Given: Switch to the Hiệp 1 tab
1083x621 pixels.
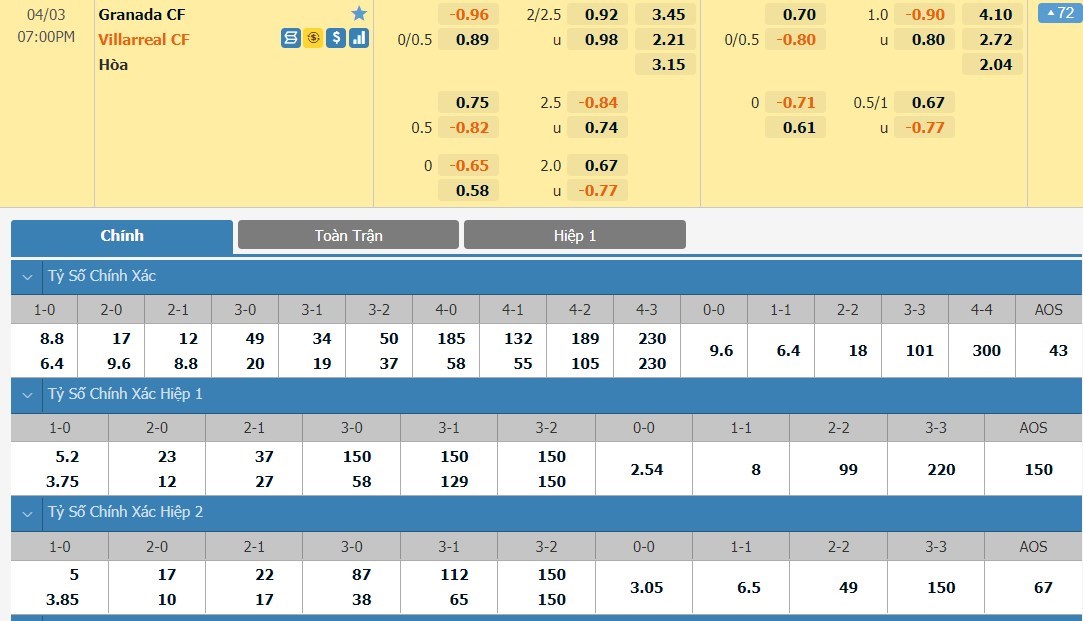Looking at the screenshot, I should (574, 235).
